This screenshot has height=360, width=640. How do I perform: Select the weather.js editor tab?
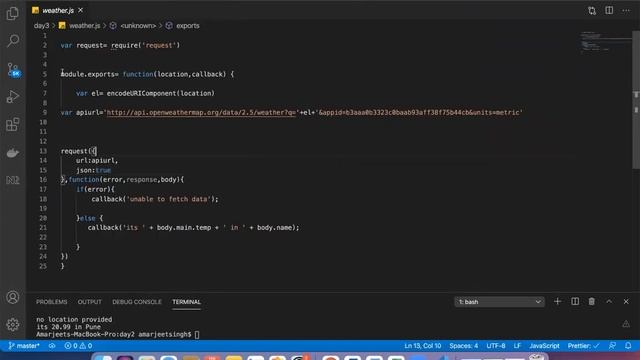click(58, 10)
